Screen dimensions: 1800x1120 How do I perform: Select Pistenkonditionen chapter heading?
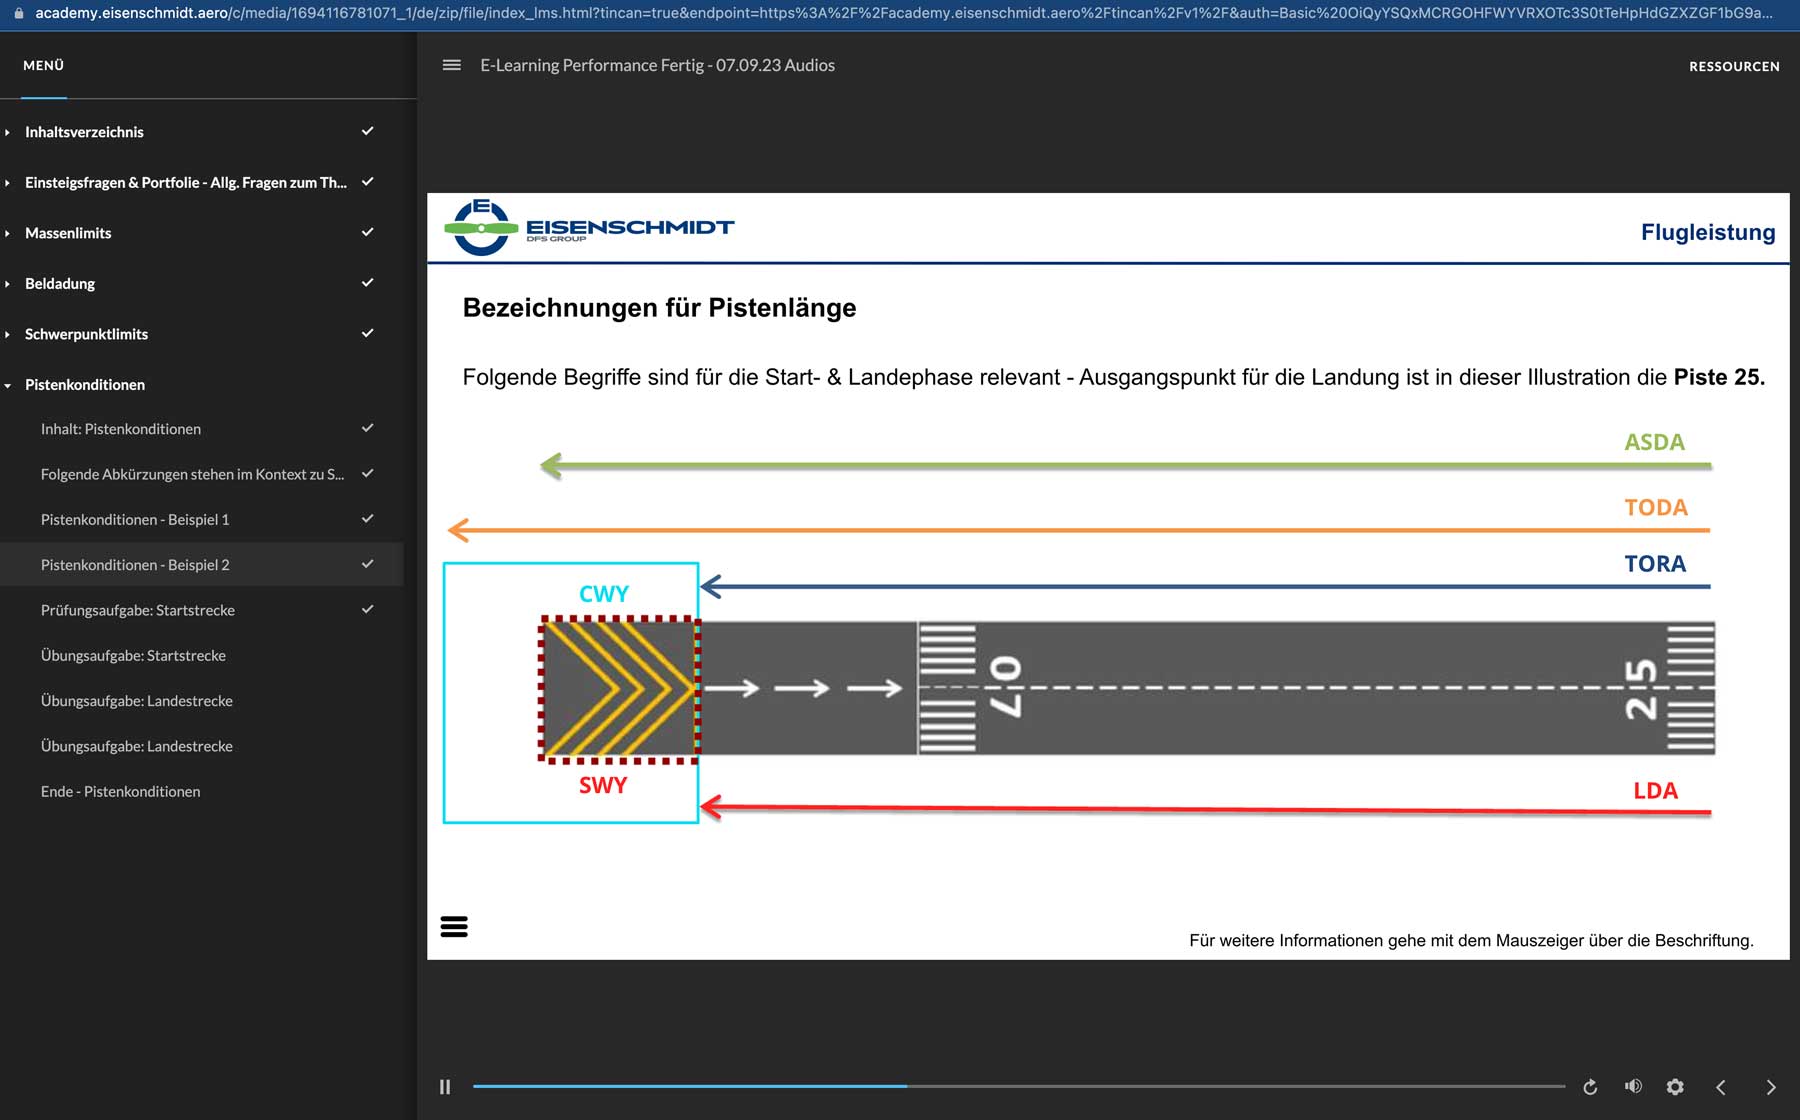pyautogui.click(x=85, y=385)
